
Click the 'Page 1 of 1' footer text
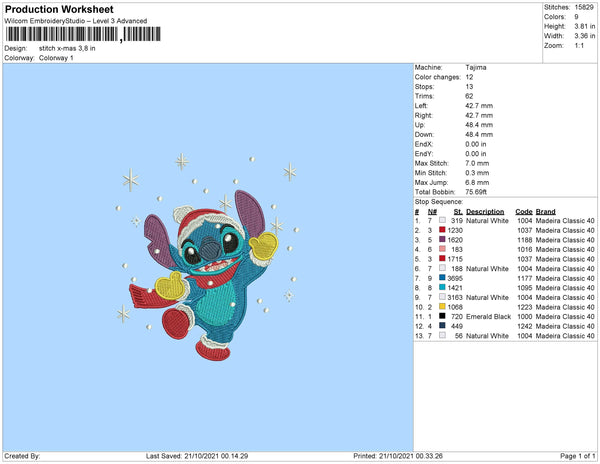(x=578, y=456)
